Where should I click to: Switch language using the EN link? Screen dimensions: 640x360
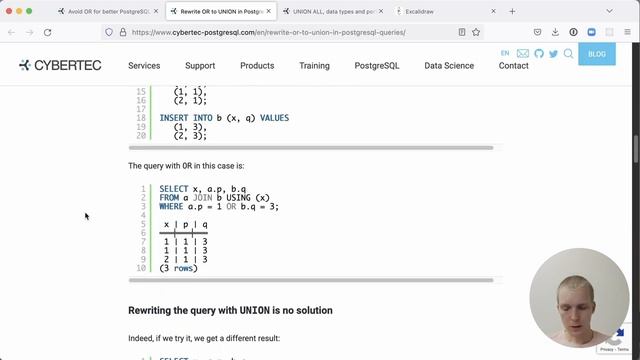[x=505, y=53]
